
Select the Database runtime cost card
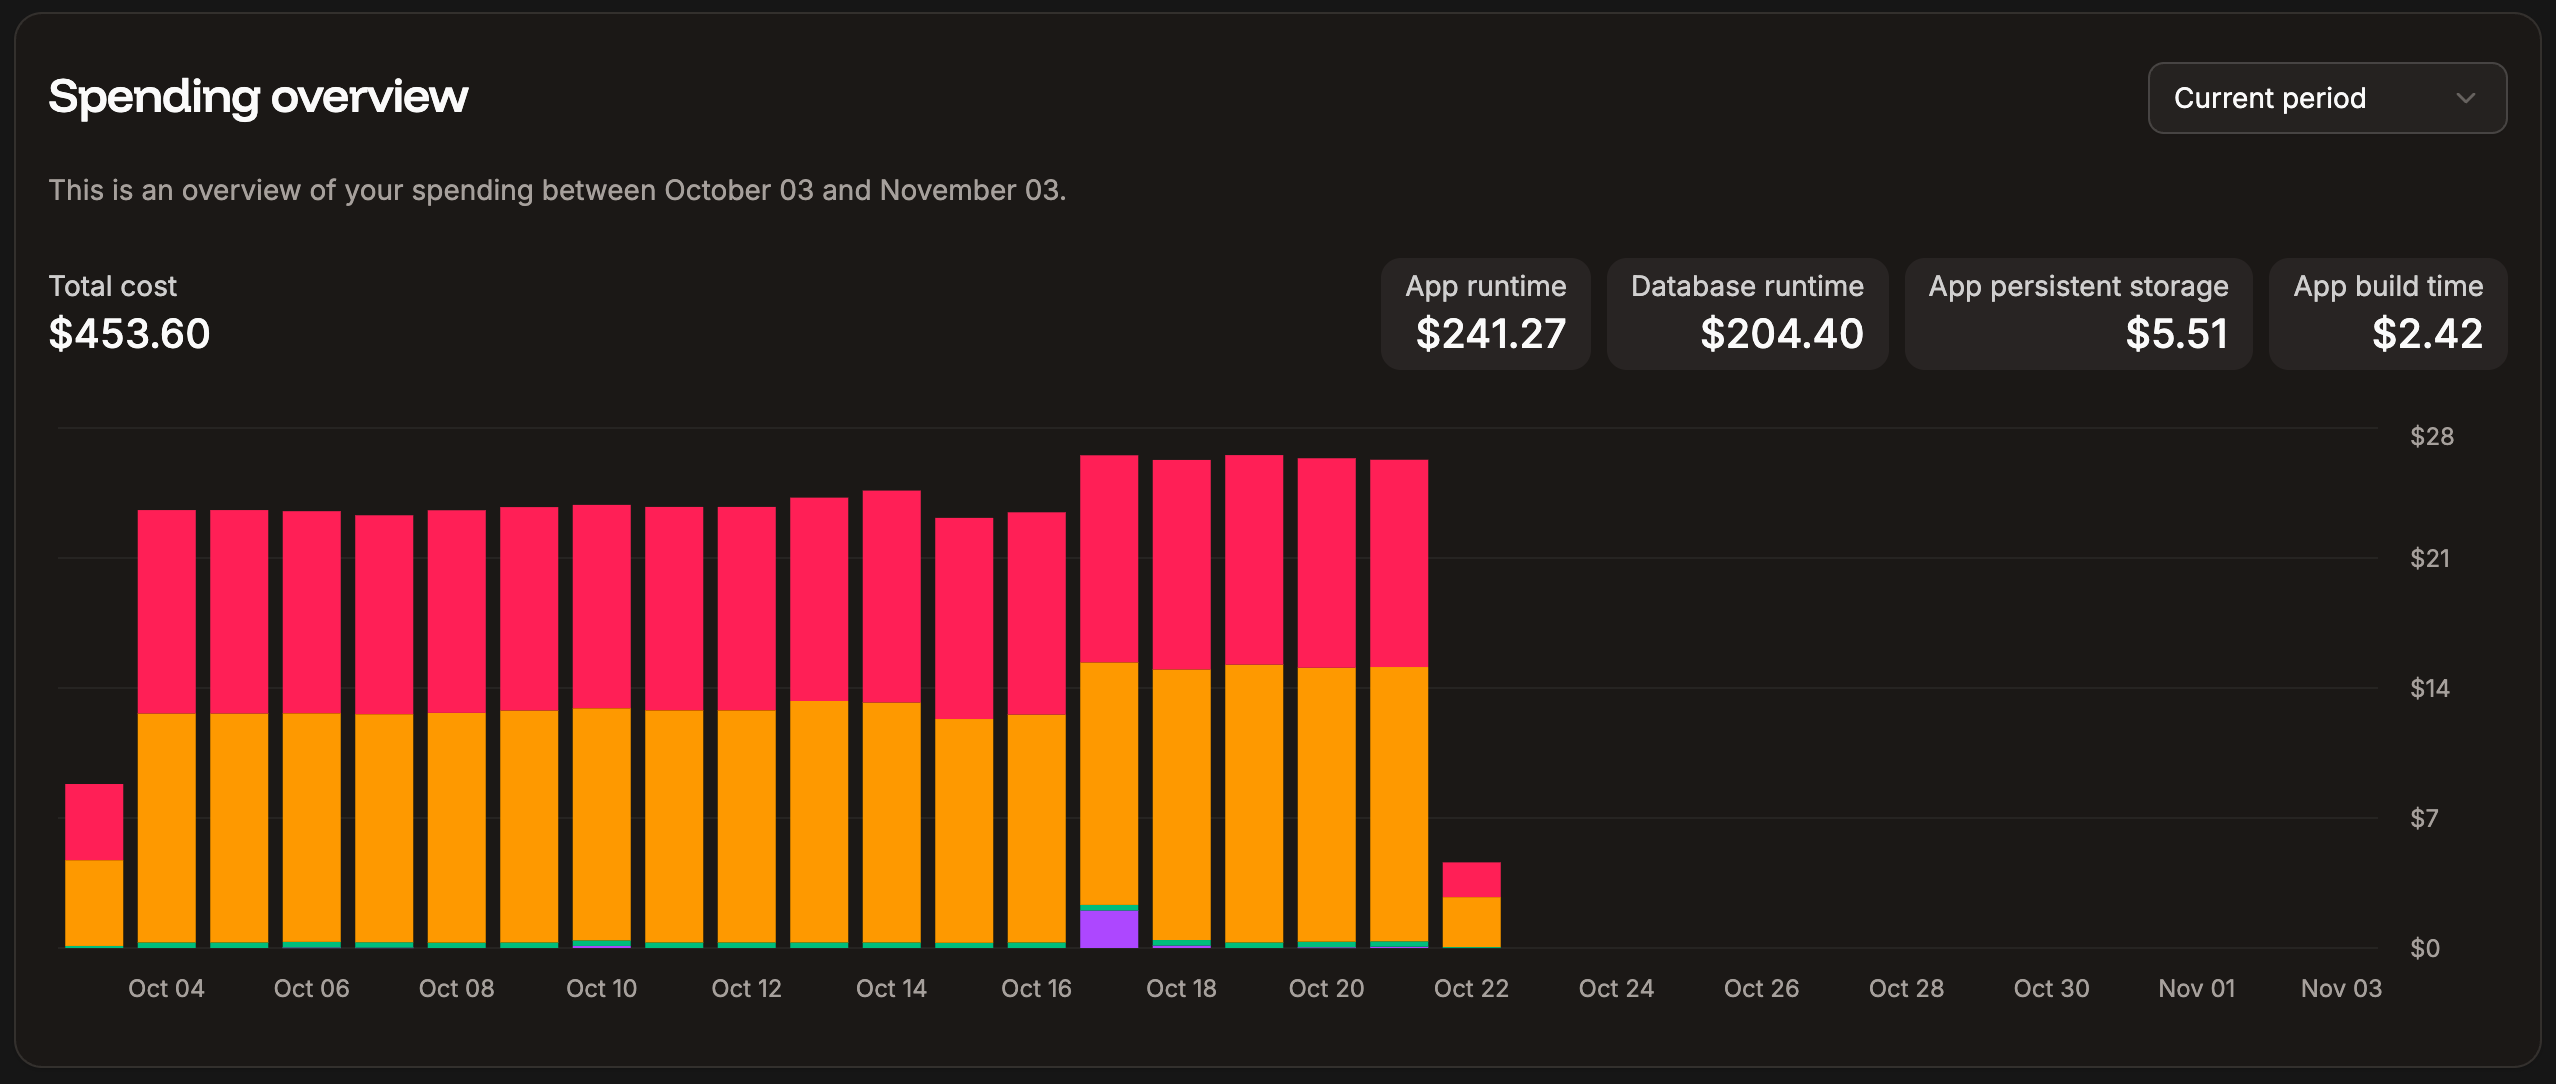coord(1747,312)
